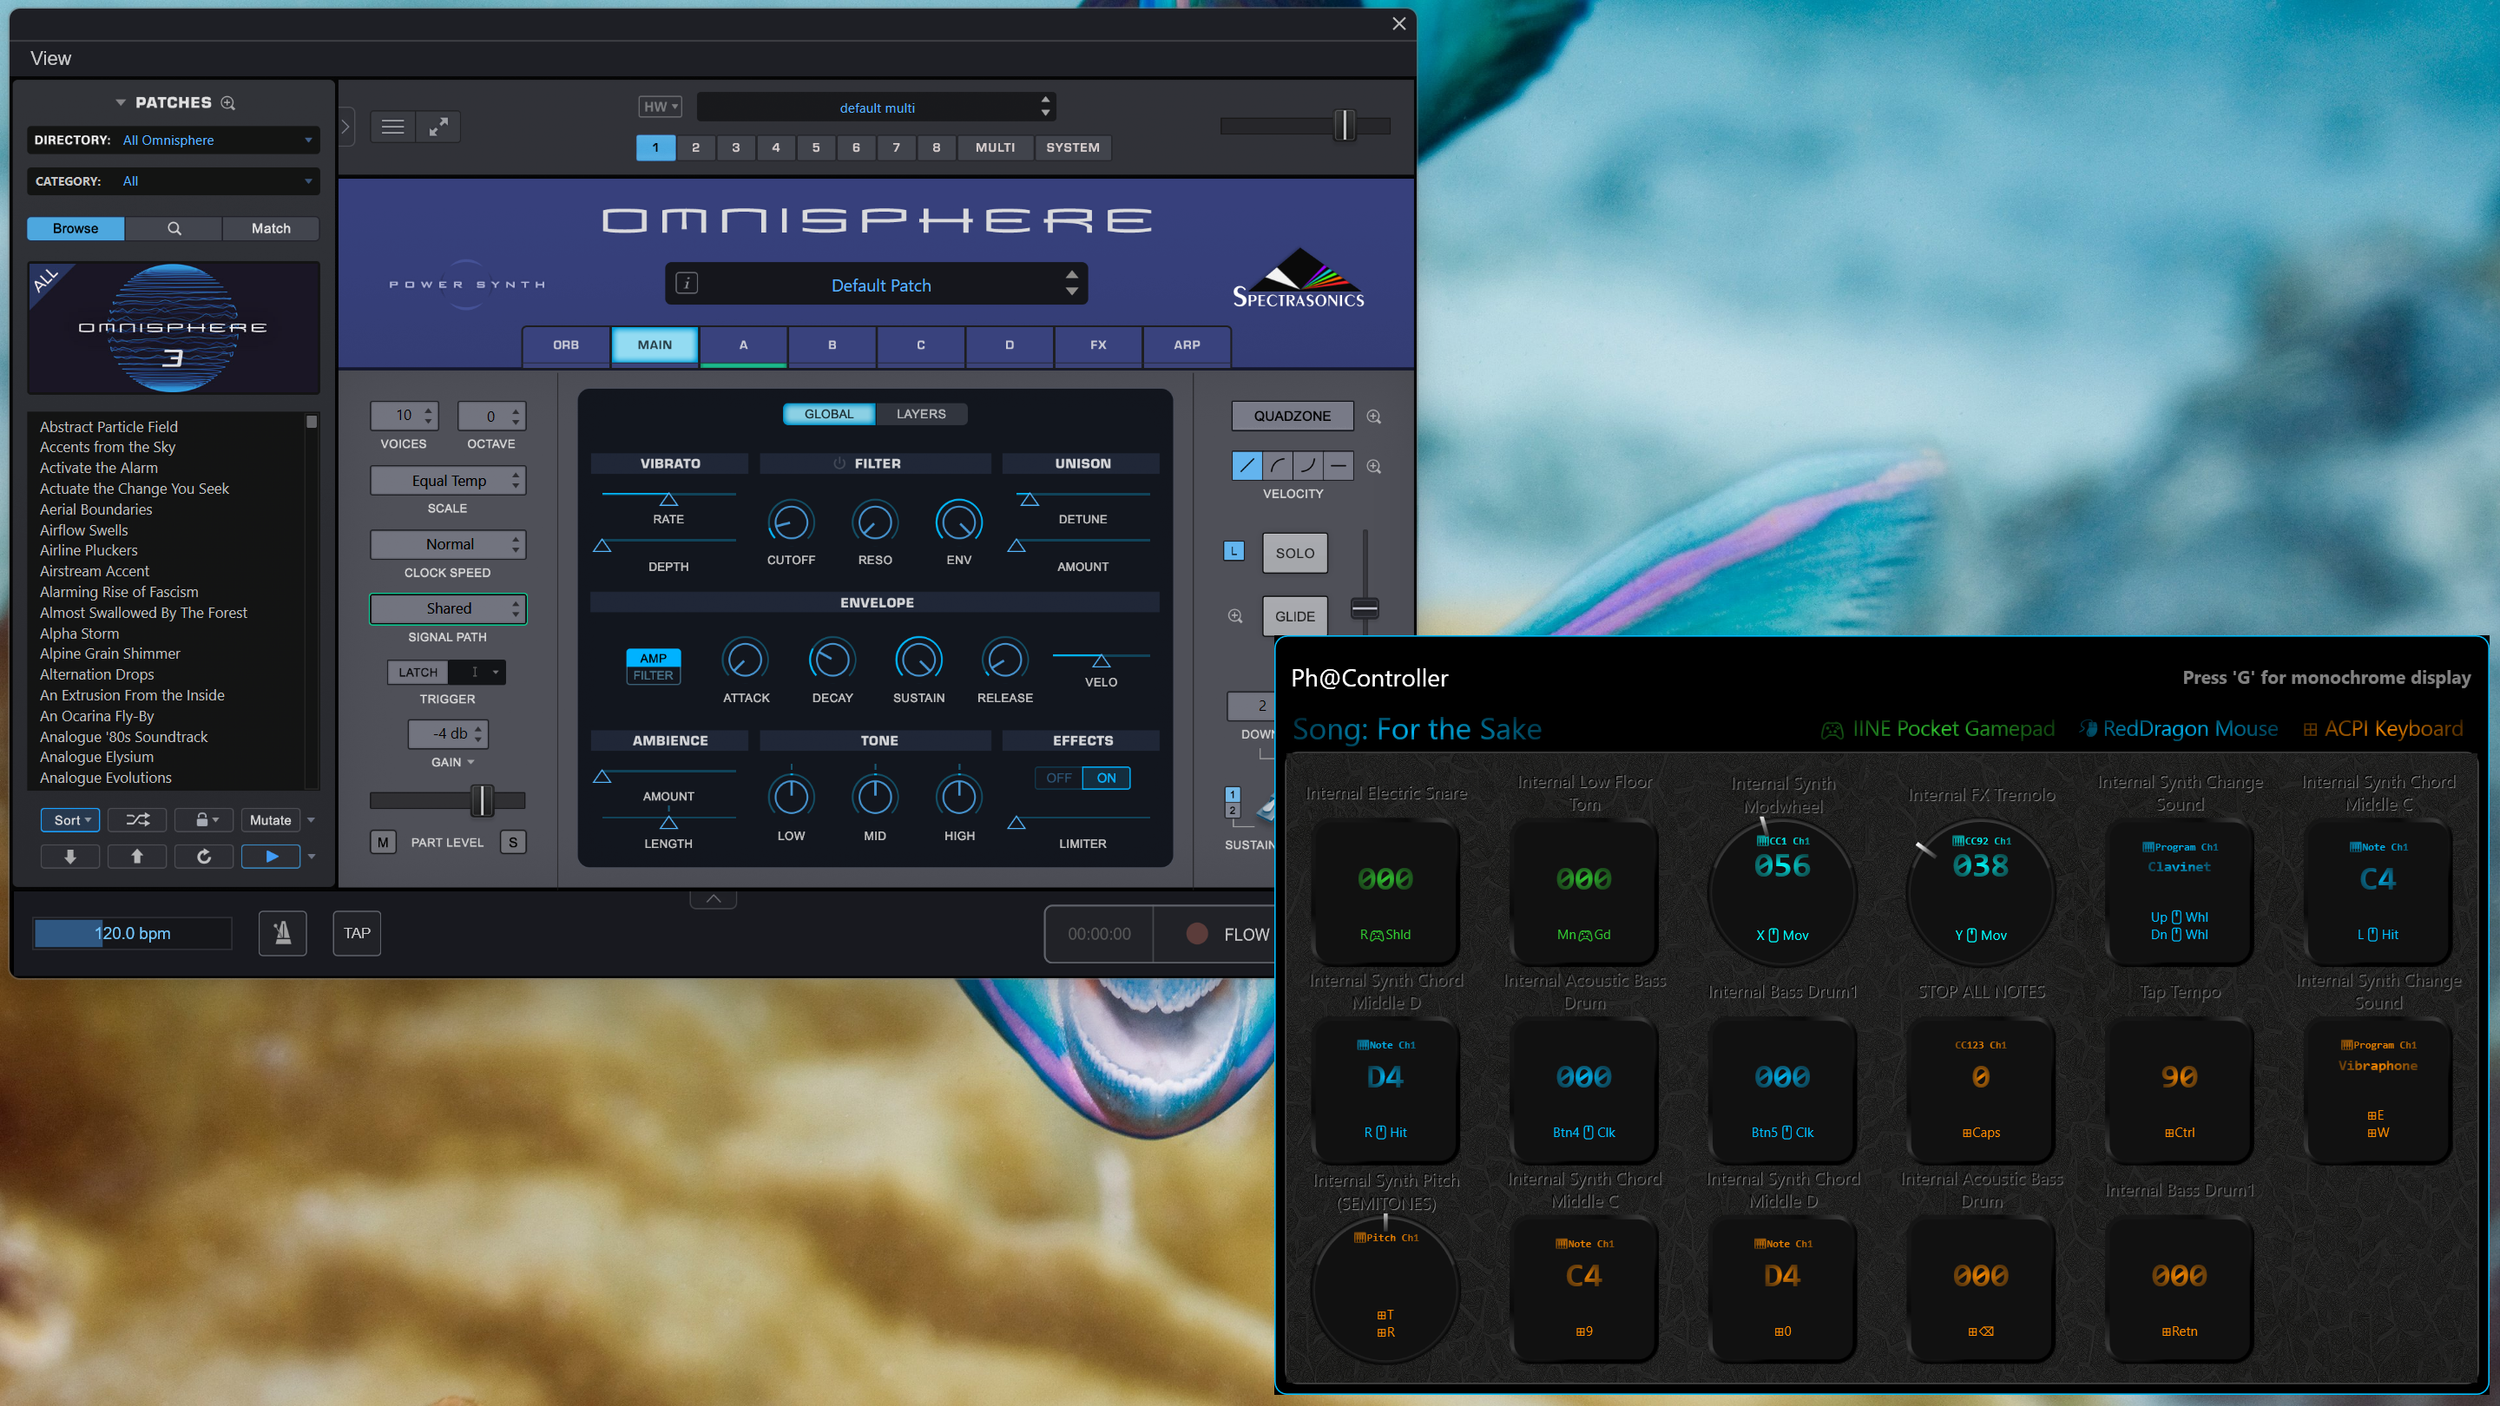2500x1406 pixels.
Task: Turn effects OFF
Action: click(x=1059, y=778)
